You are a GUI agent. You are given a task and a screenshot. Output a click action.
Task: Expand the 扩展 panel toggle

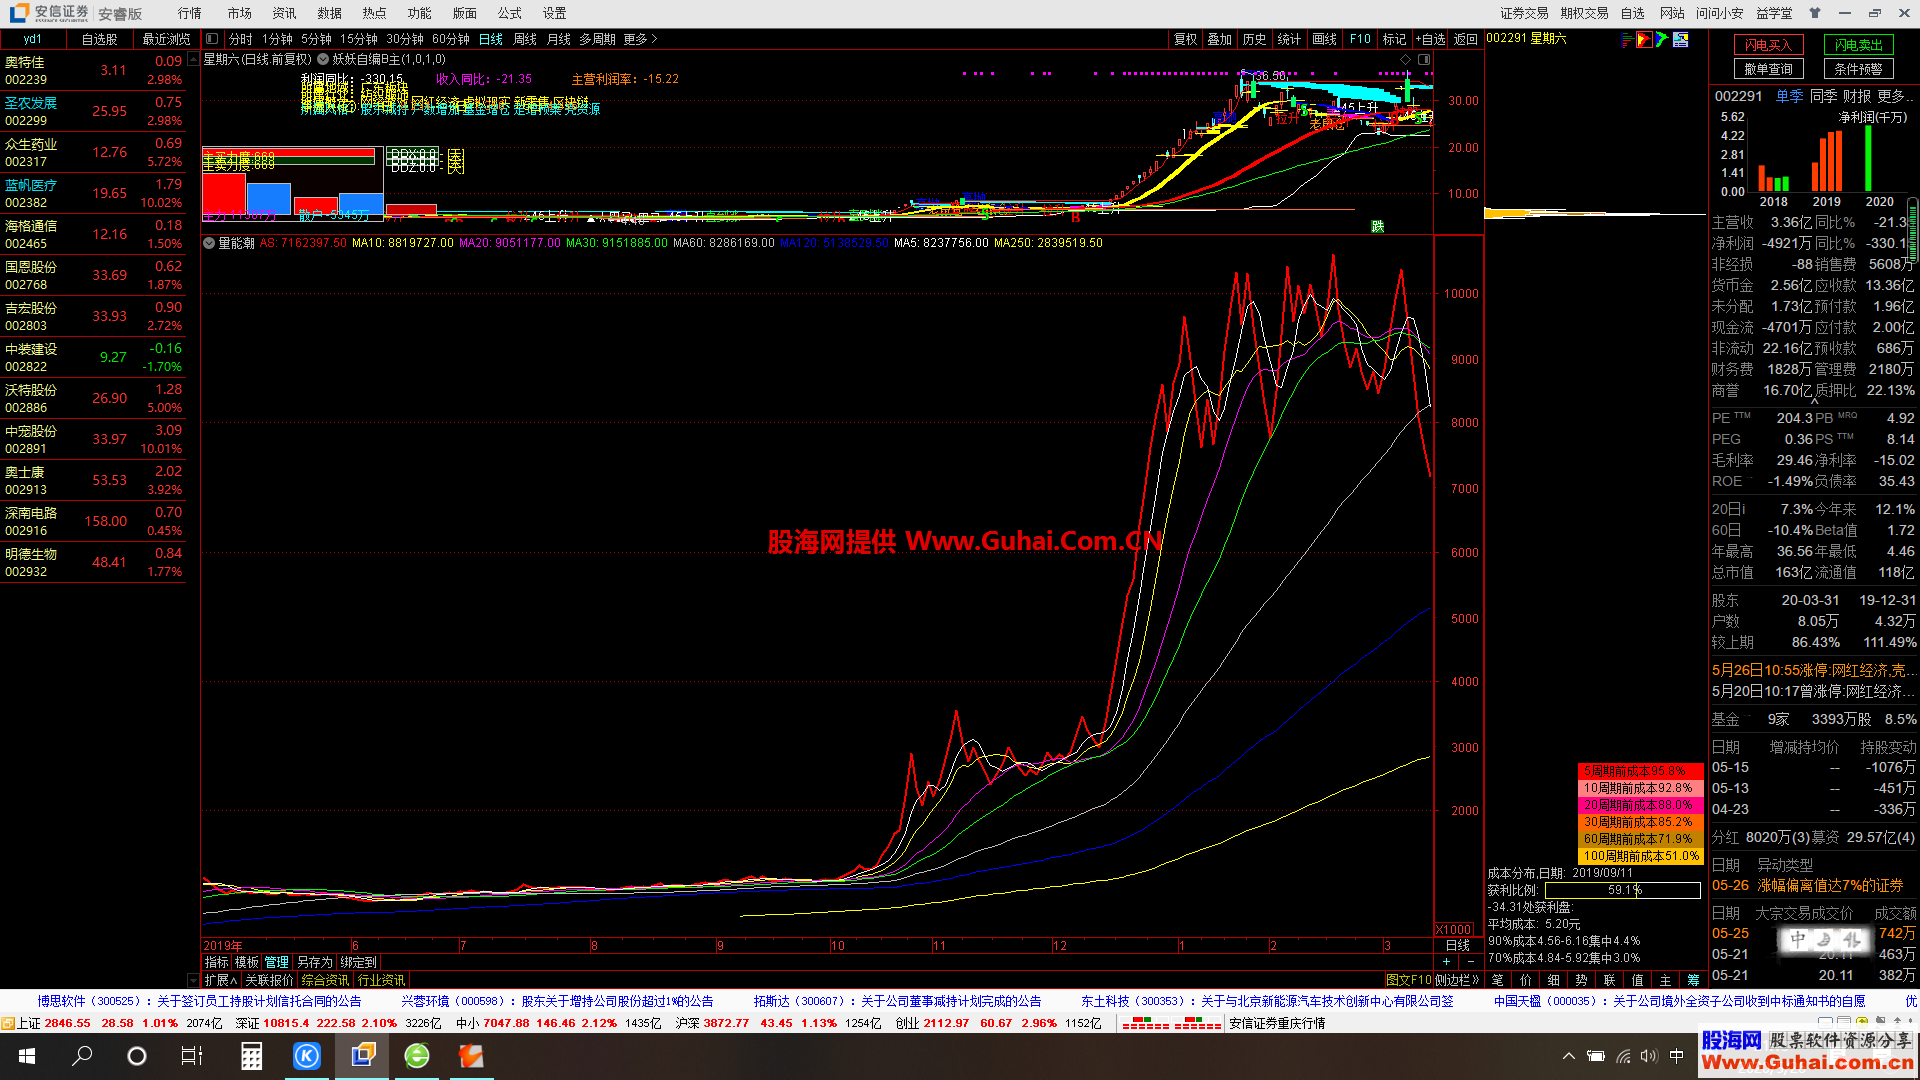[x=221, y=980]
